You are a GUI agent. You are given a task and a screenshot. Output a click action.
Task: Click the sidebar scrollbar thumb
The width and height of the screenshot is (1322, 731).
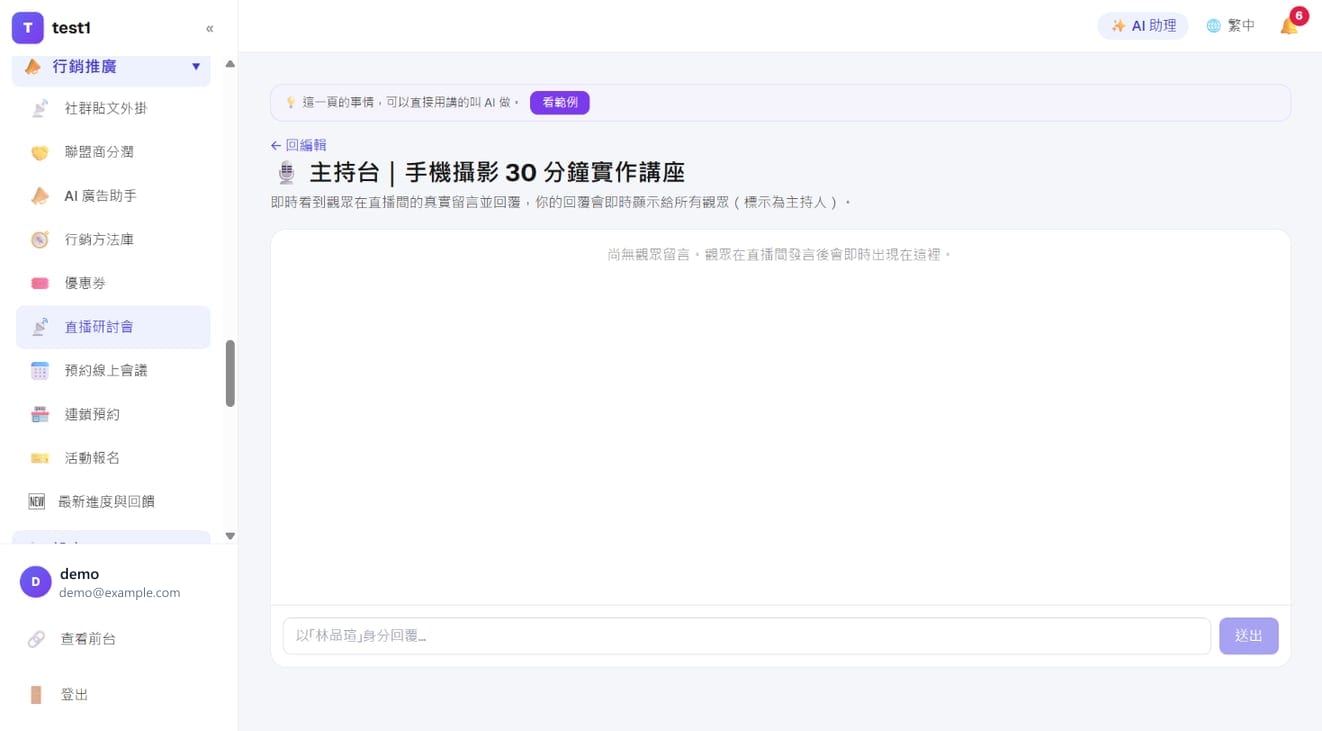click(230, 373)
